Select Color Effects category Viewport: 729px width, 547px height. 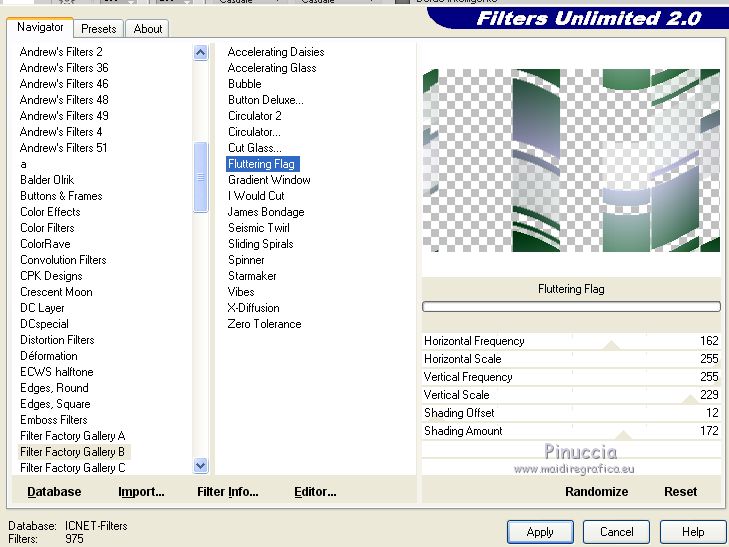[x=50, y=212]
